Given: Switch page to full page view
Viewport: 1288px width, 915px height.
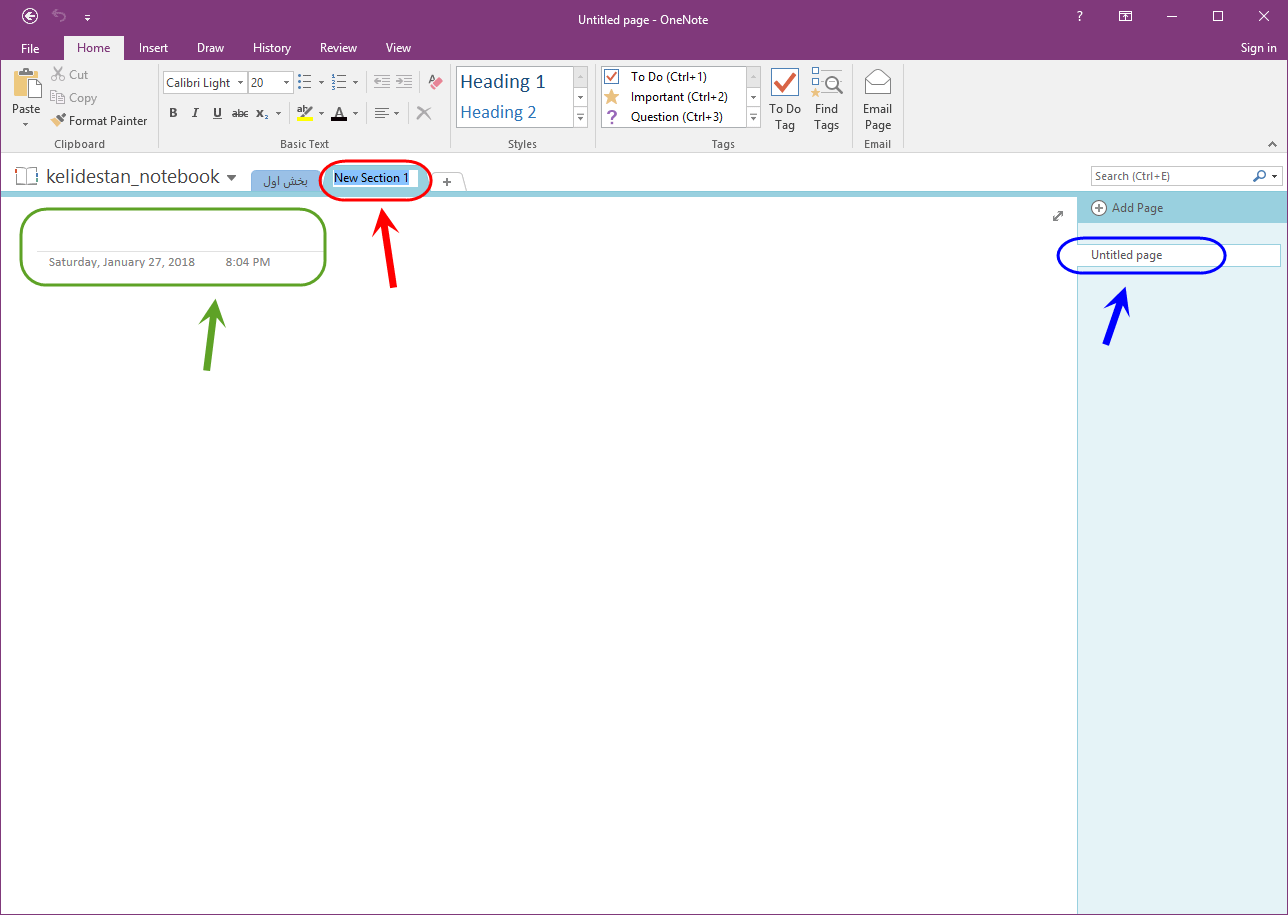Looking at the screenshot, I should point(1058,216).
